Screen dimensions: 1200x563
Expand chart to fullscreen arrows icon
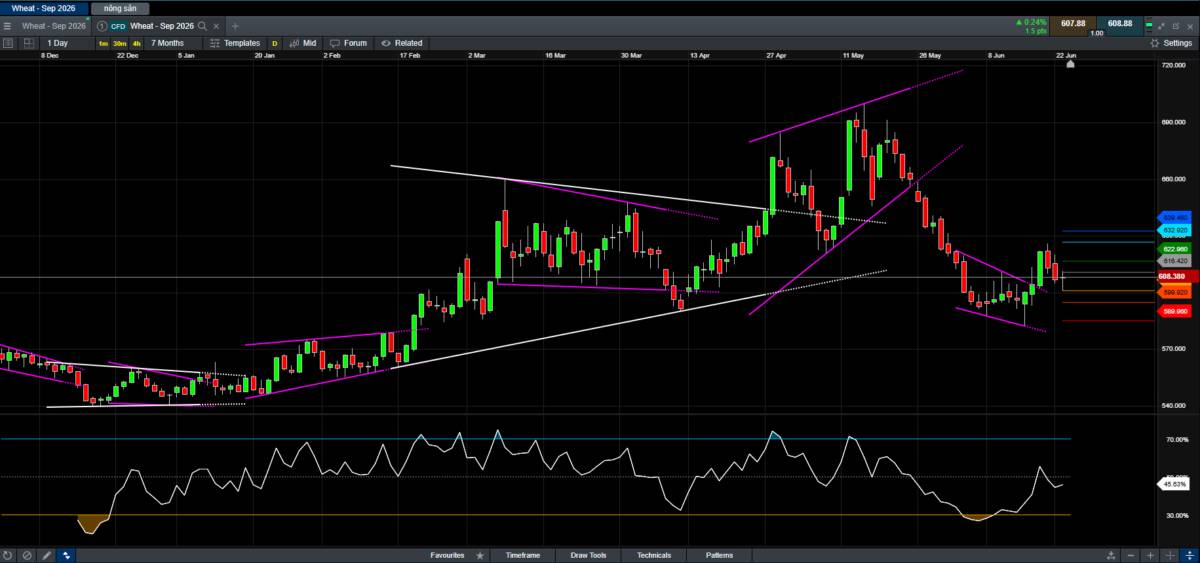(1161, 26)
